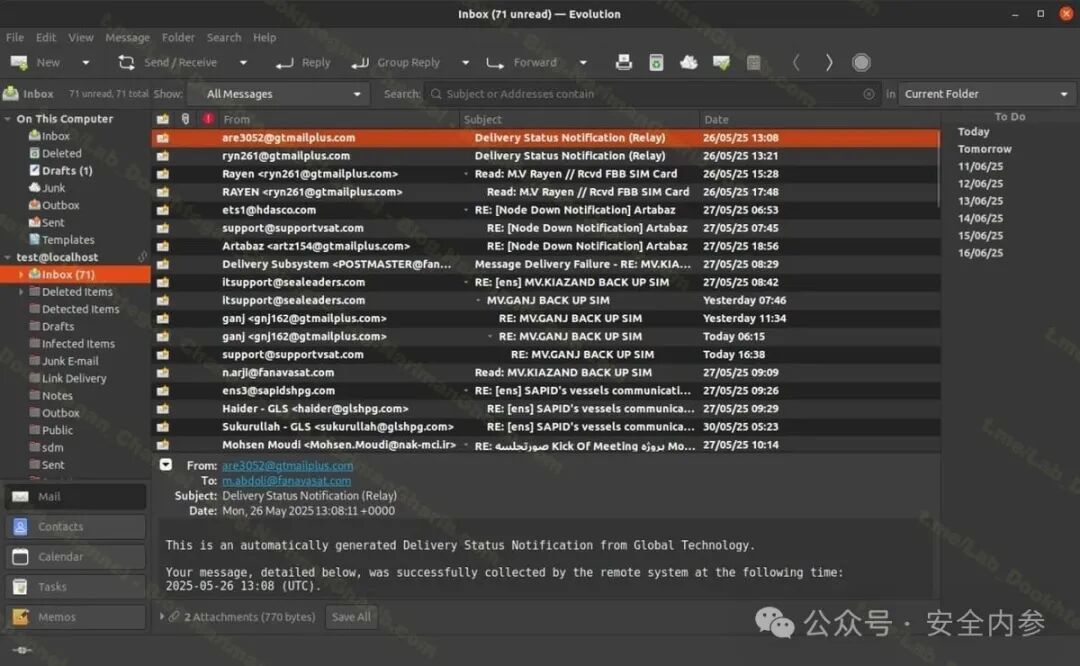The image size is (1080, 666).
Task: Select Tomorrow in To Do pane
Action: tap(984, 149)
